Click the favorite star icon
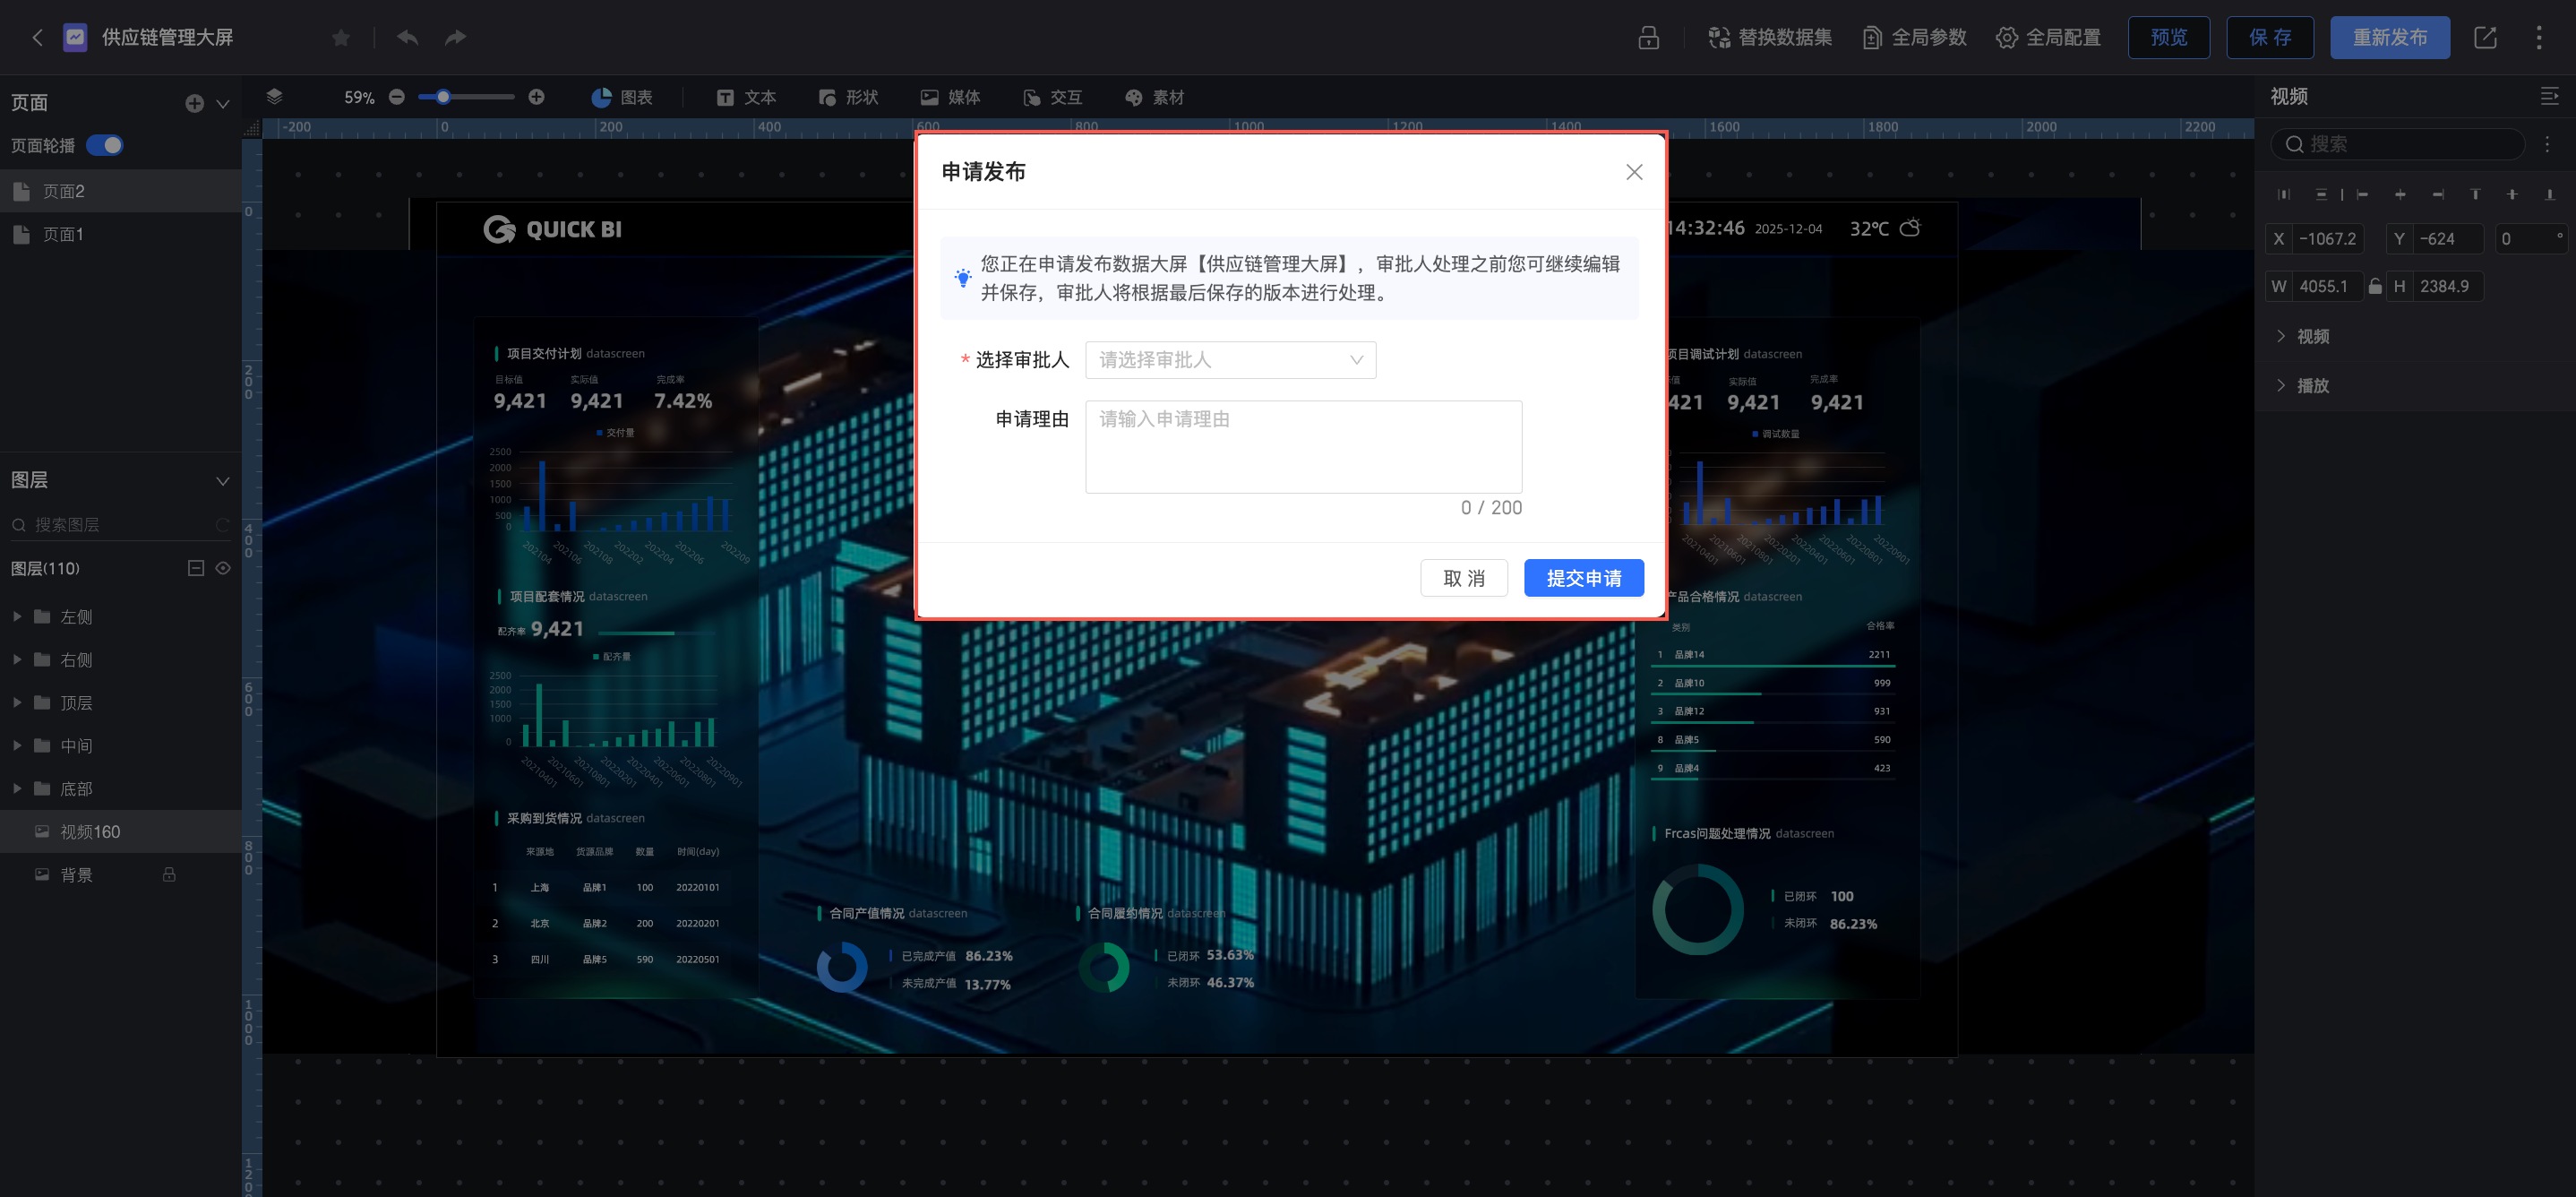Image resolution: width=2576 pixels, height=1197 pixels. [341, 38]
